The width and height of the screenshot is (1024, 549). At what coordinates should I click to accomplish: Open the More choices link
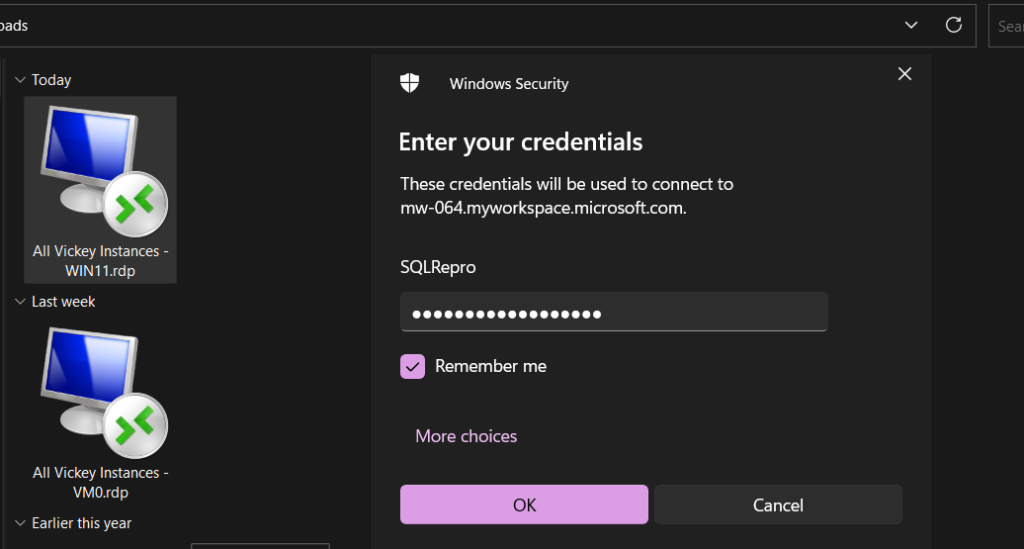coord(466,436)
